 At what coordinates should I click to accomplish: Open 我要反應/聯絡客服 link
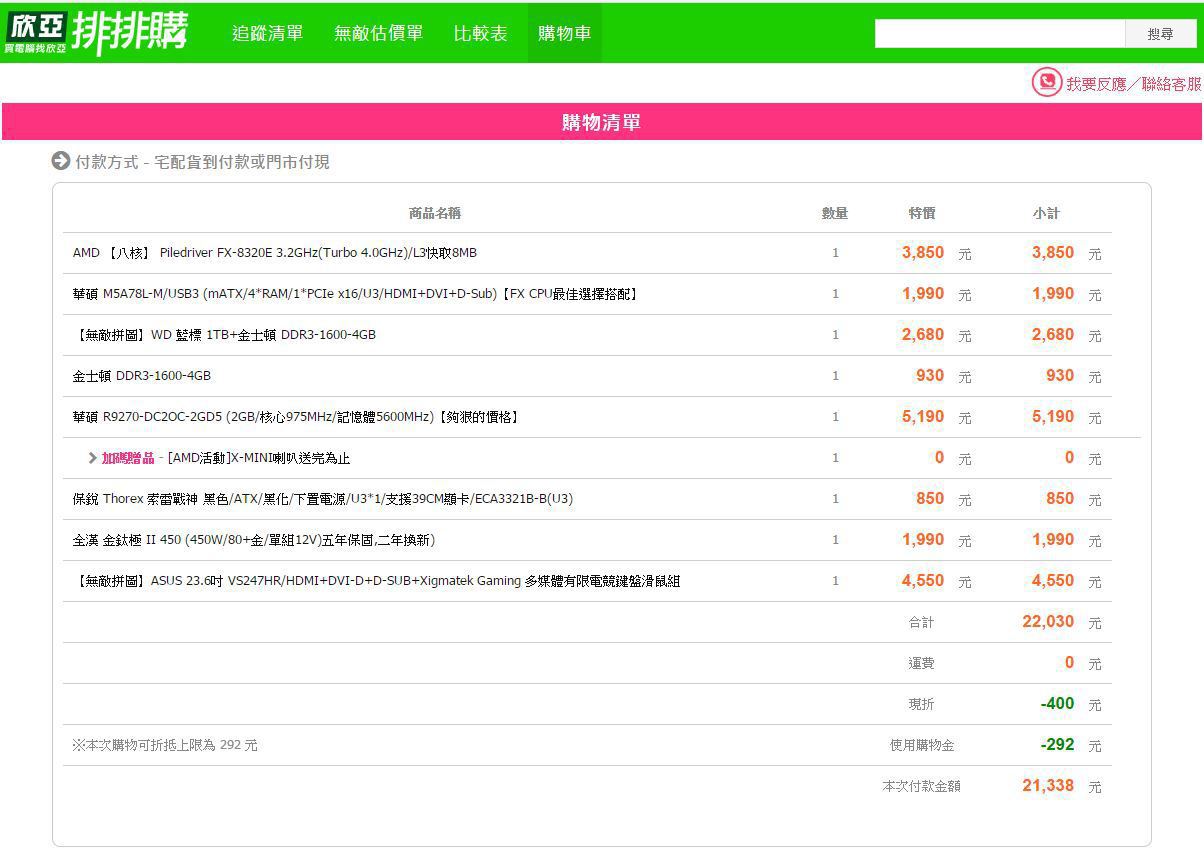click(x=1133, y=84)
